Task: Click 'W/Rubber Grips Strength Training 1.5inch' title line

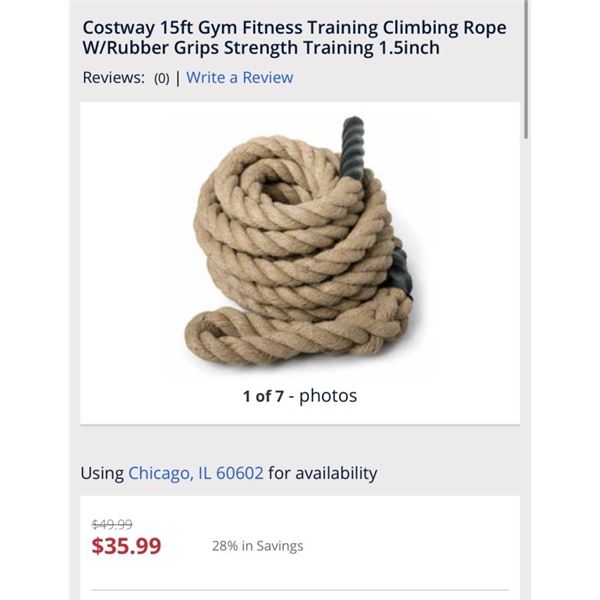Action: tap(261, 48)
